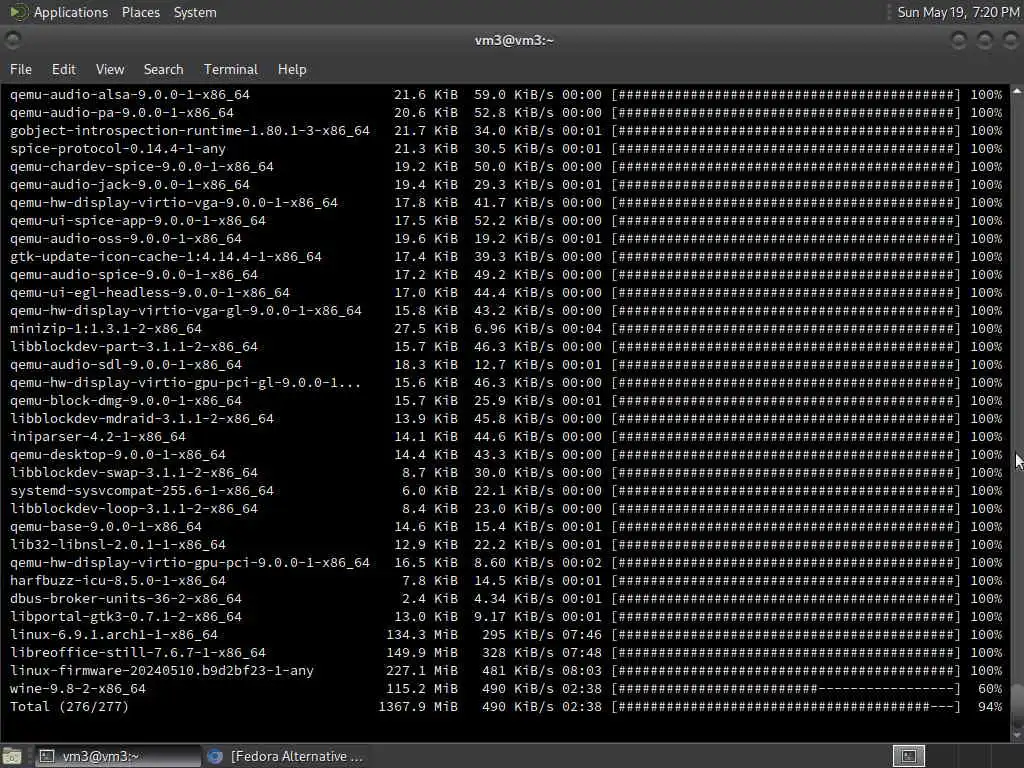Click the qemu-desktop-9.0.0-1-x86_64 line

point(506,455)
